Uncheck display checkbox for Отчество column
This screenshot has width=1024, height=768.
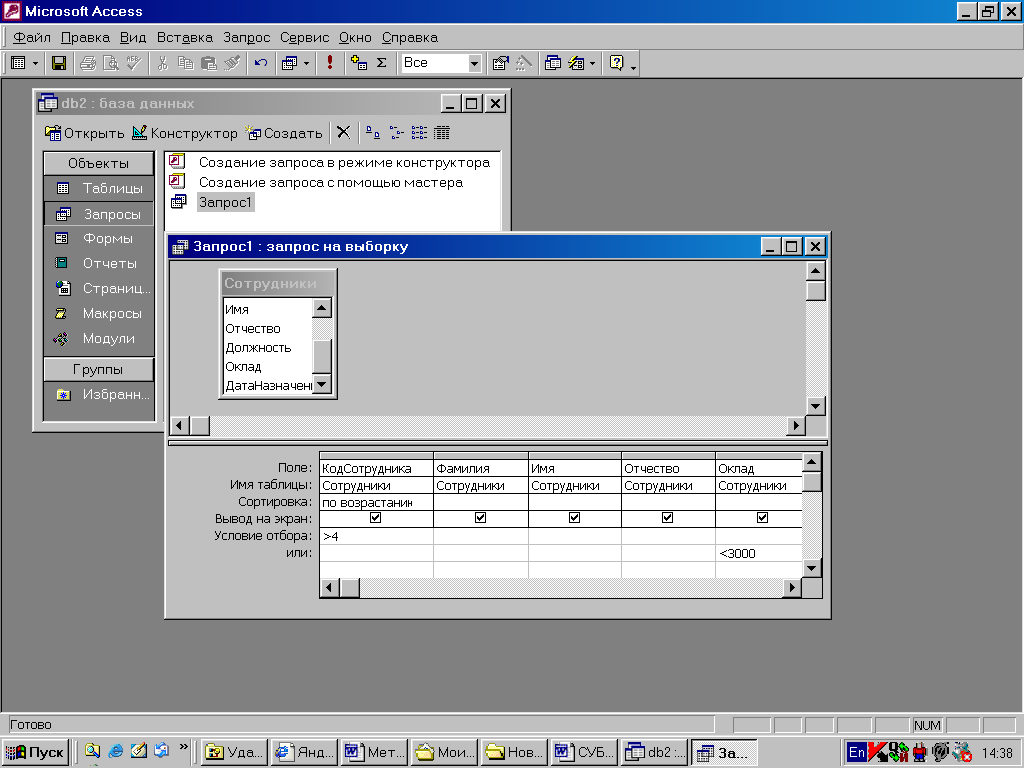pos(667,518)
